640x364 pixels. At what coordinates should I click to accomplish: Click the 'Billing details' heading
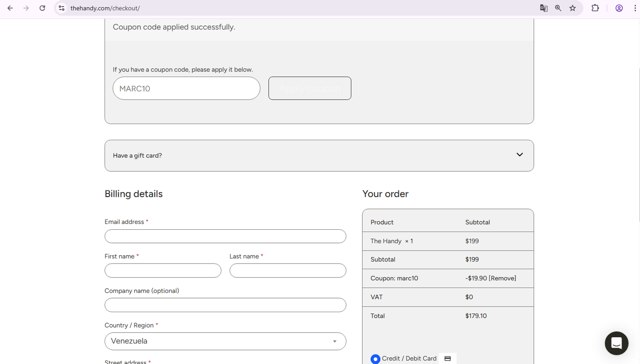click(133, 194)
